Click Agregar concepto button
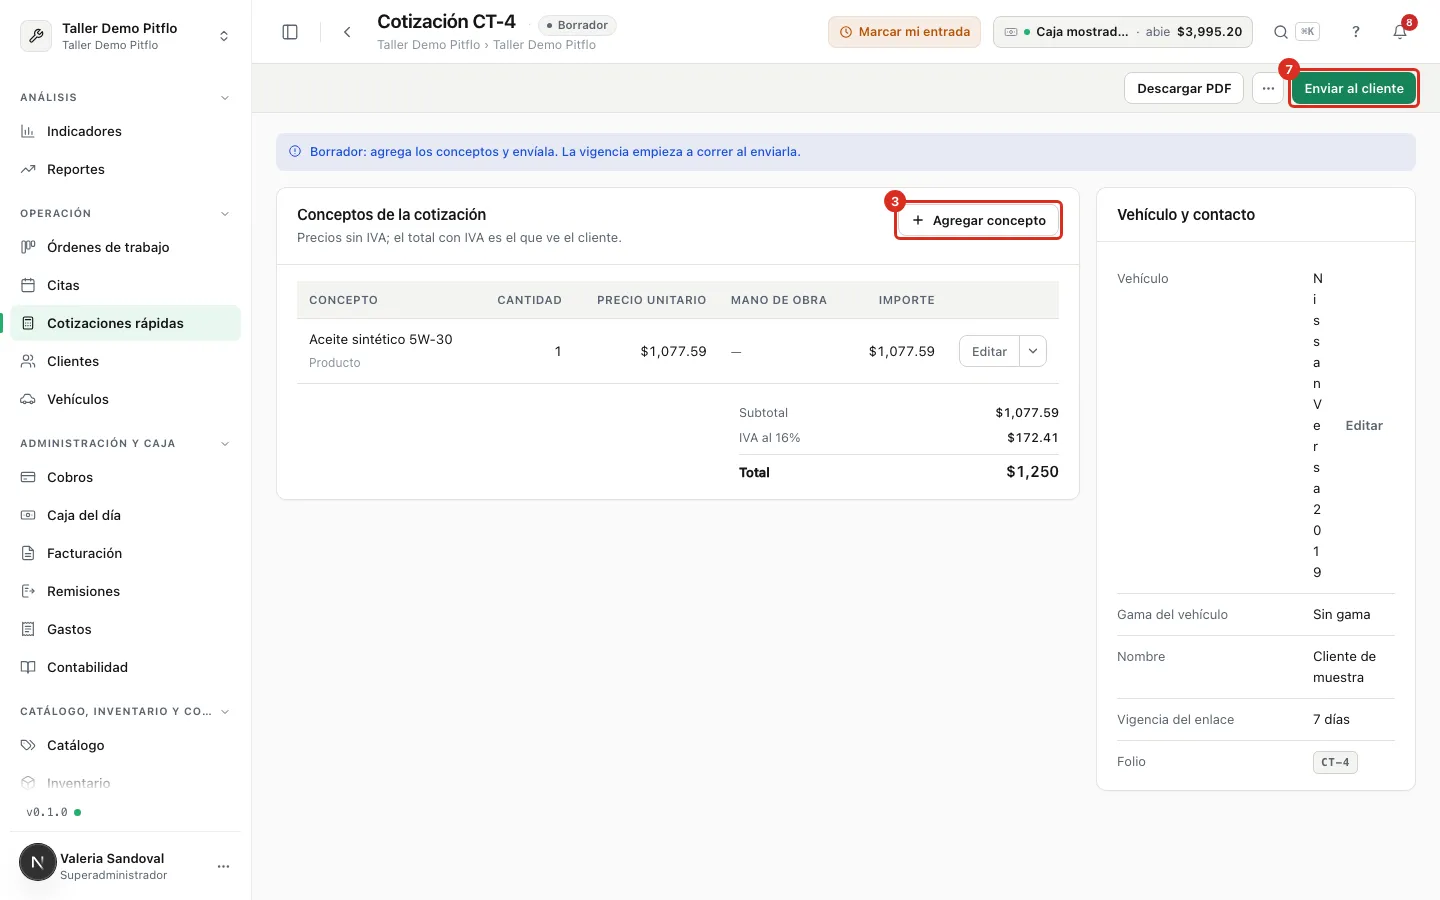This screenshot has height=900, width=1440. pos(978,220)
